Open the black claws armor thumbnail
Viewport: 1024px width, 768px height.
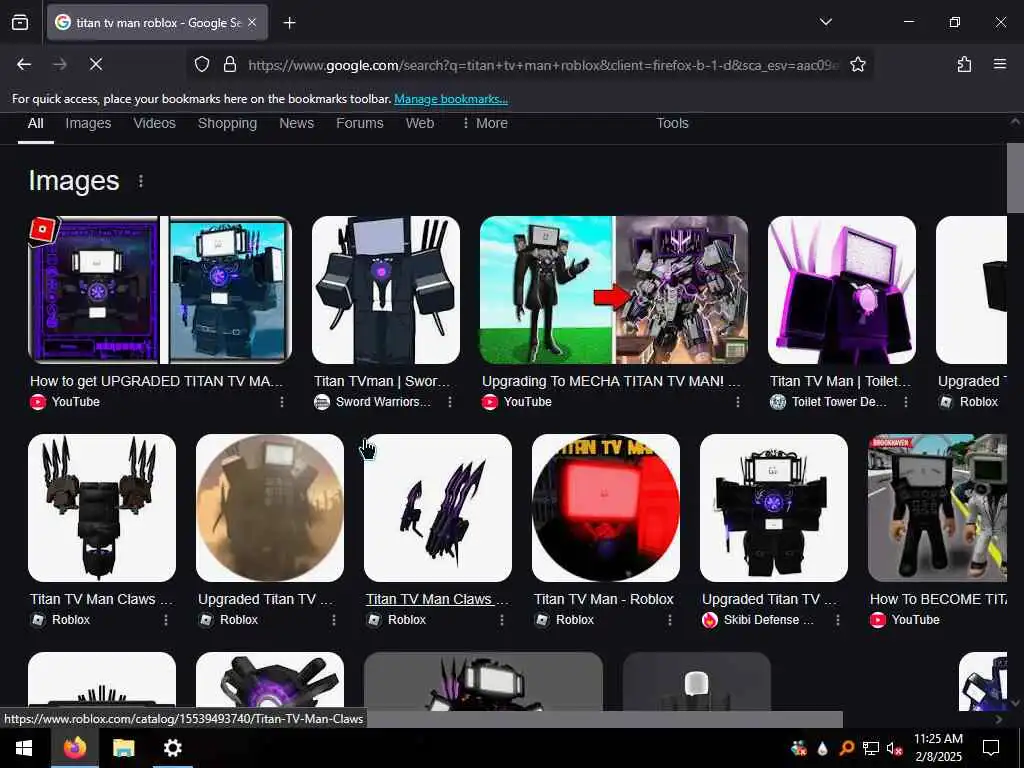[x=102, y=508]
